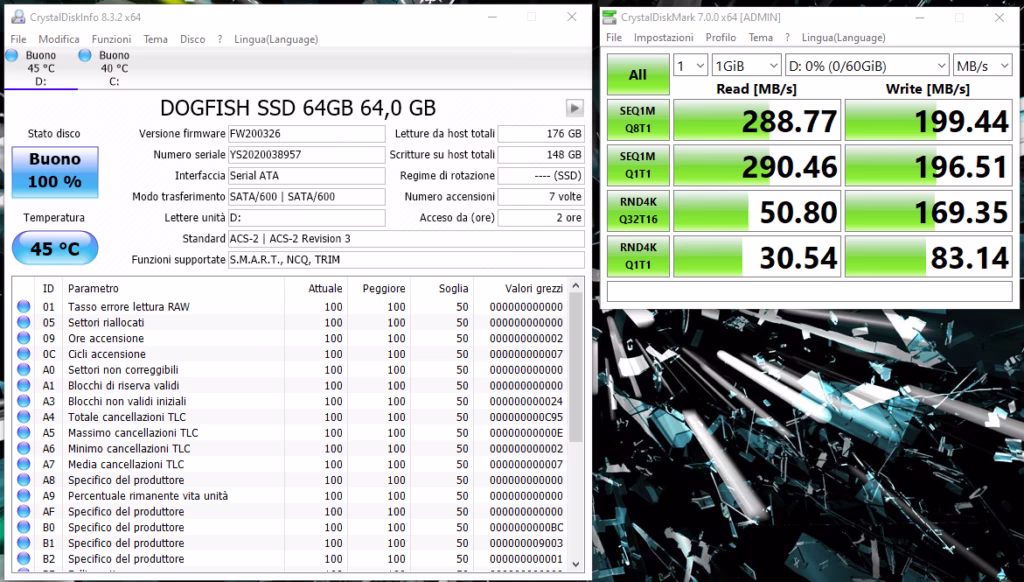
Task: Click the DOGFISH SSD 64GB drive title
Action: [x=298, y=108]
